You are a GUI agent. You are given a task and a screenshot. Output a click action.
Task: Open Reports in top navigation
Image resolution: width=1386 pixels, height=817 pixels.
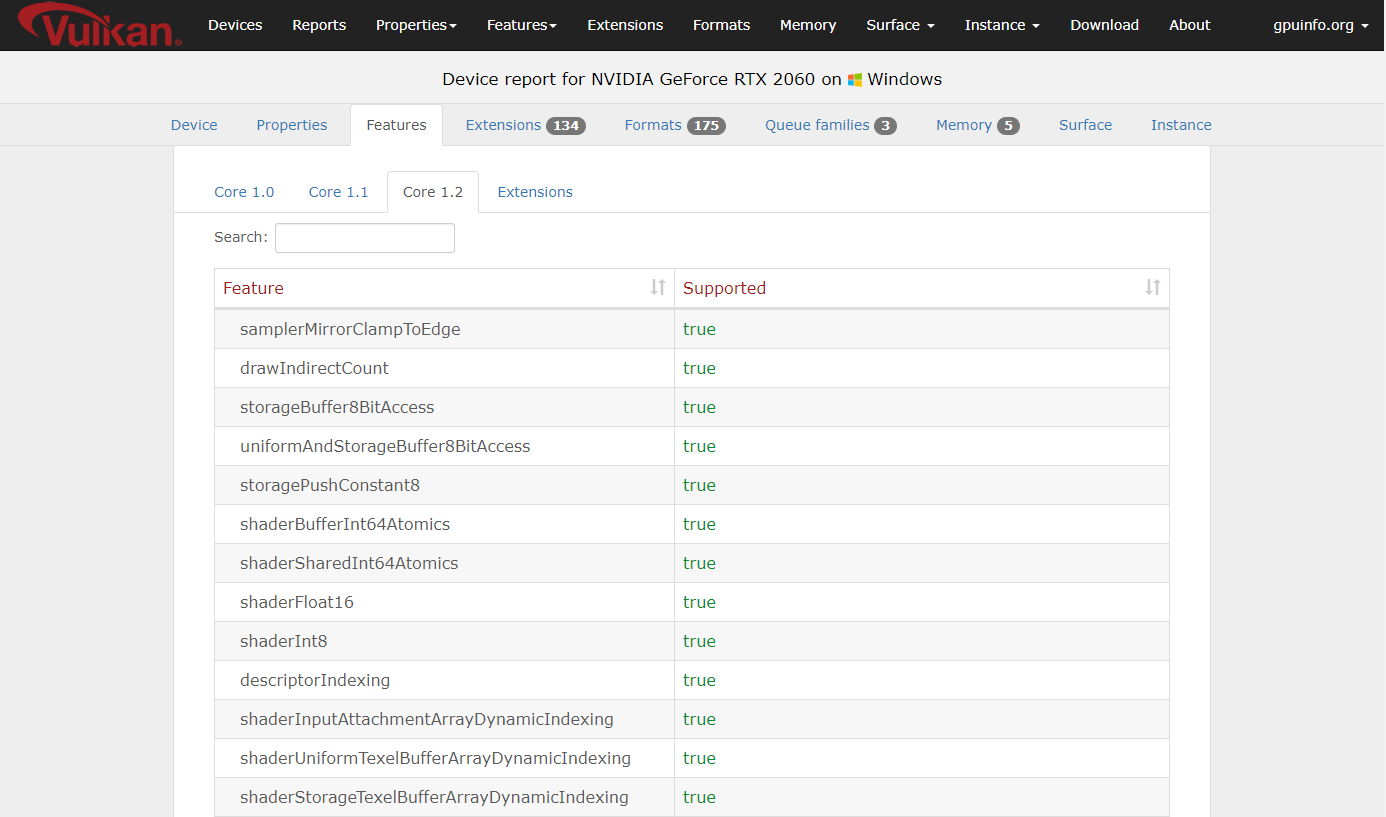pos(319,25)
